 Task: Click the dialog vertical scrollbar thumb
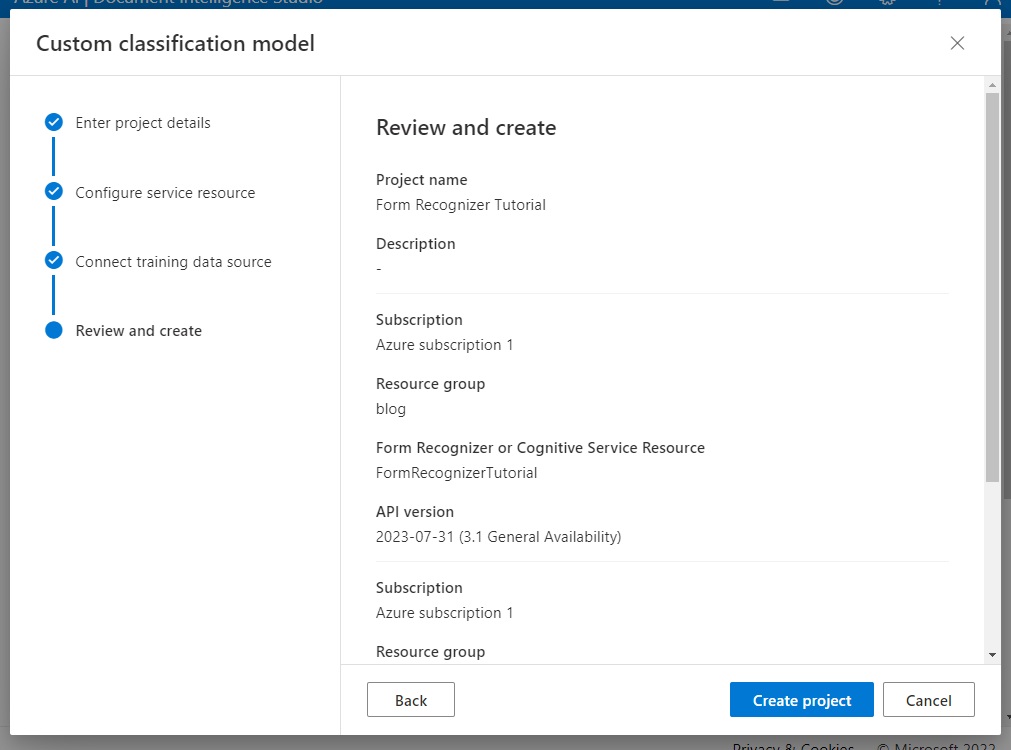[992, 287]
